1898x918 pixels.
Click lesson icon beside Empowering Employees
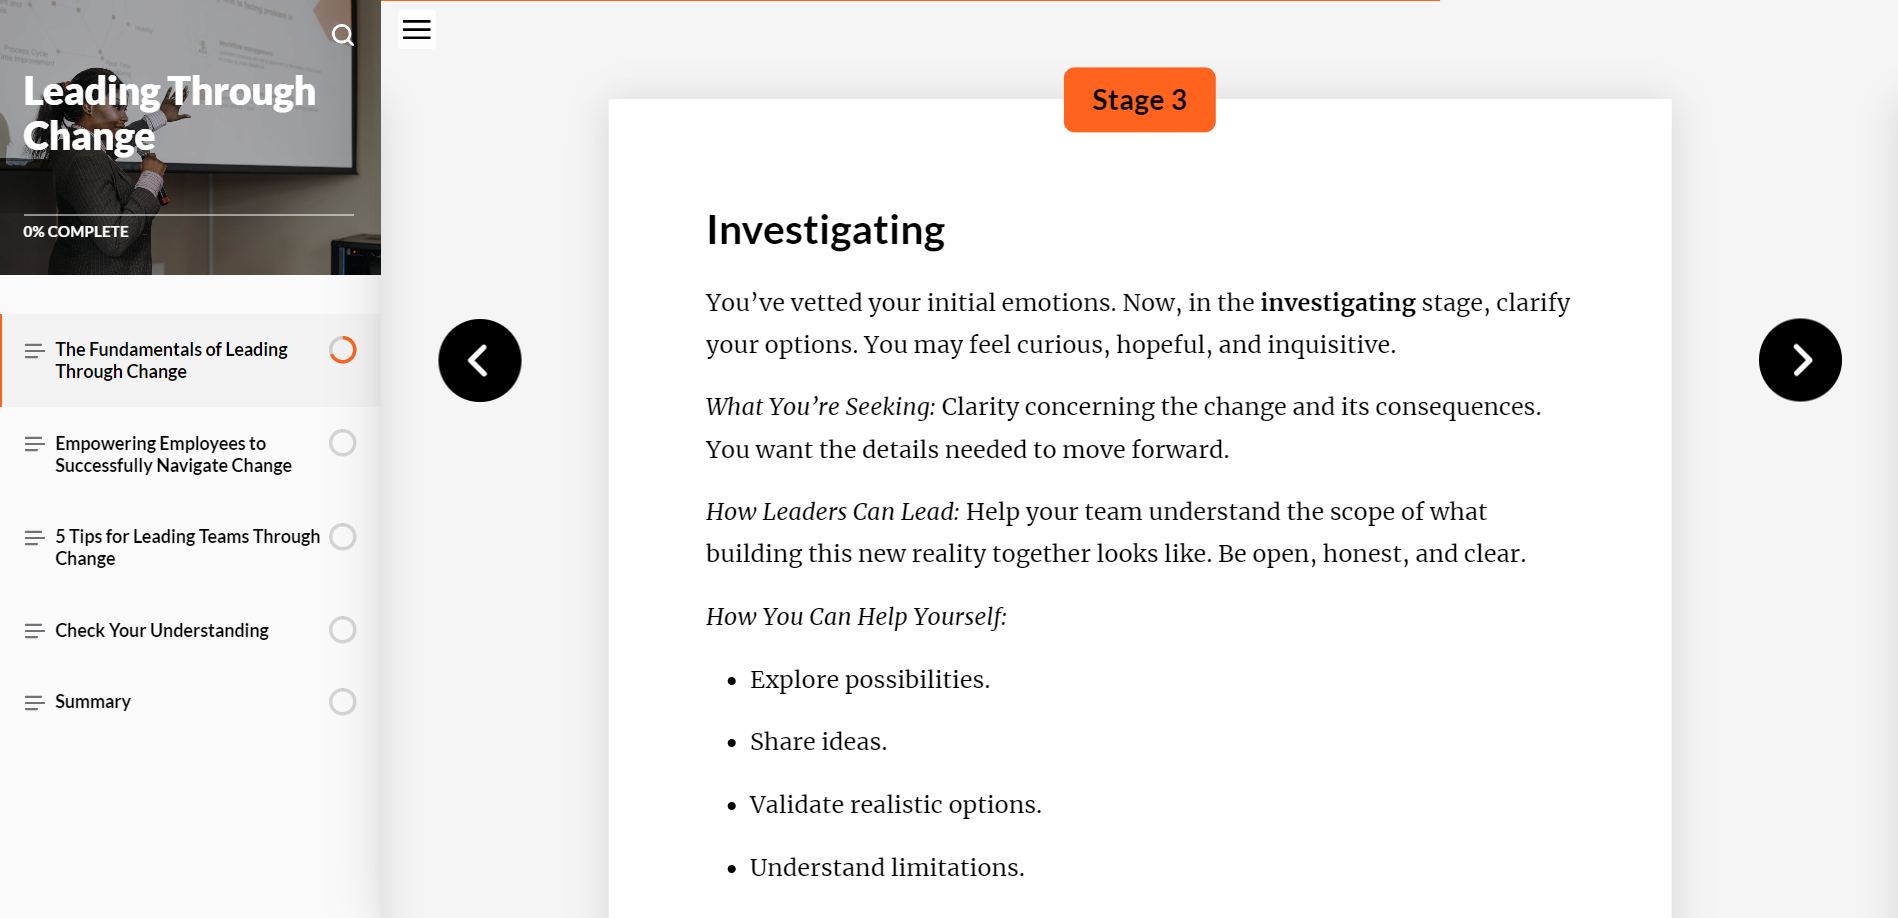[x=35, y=444]
